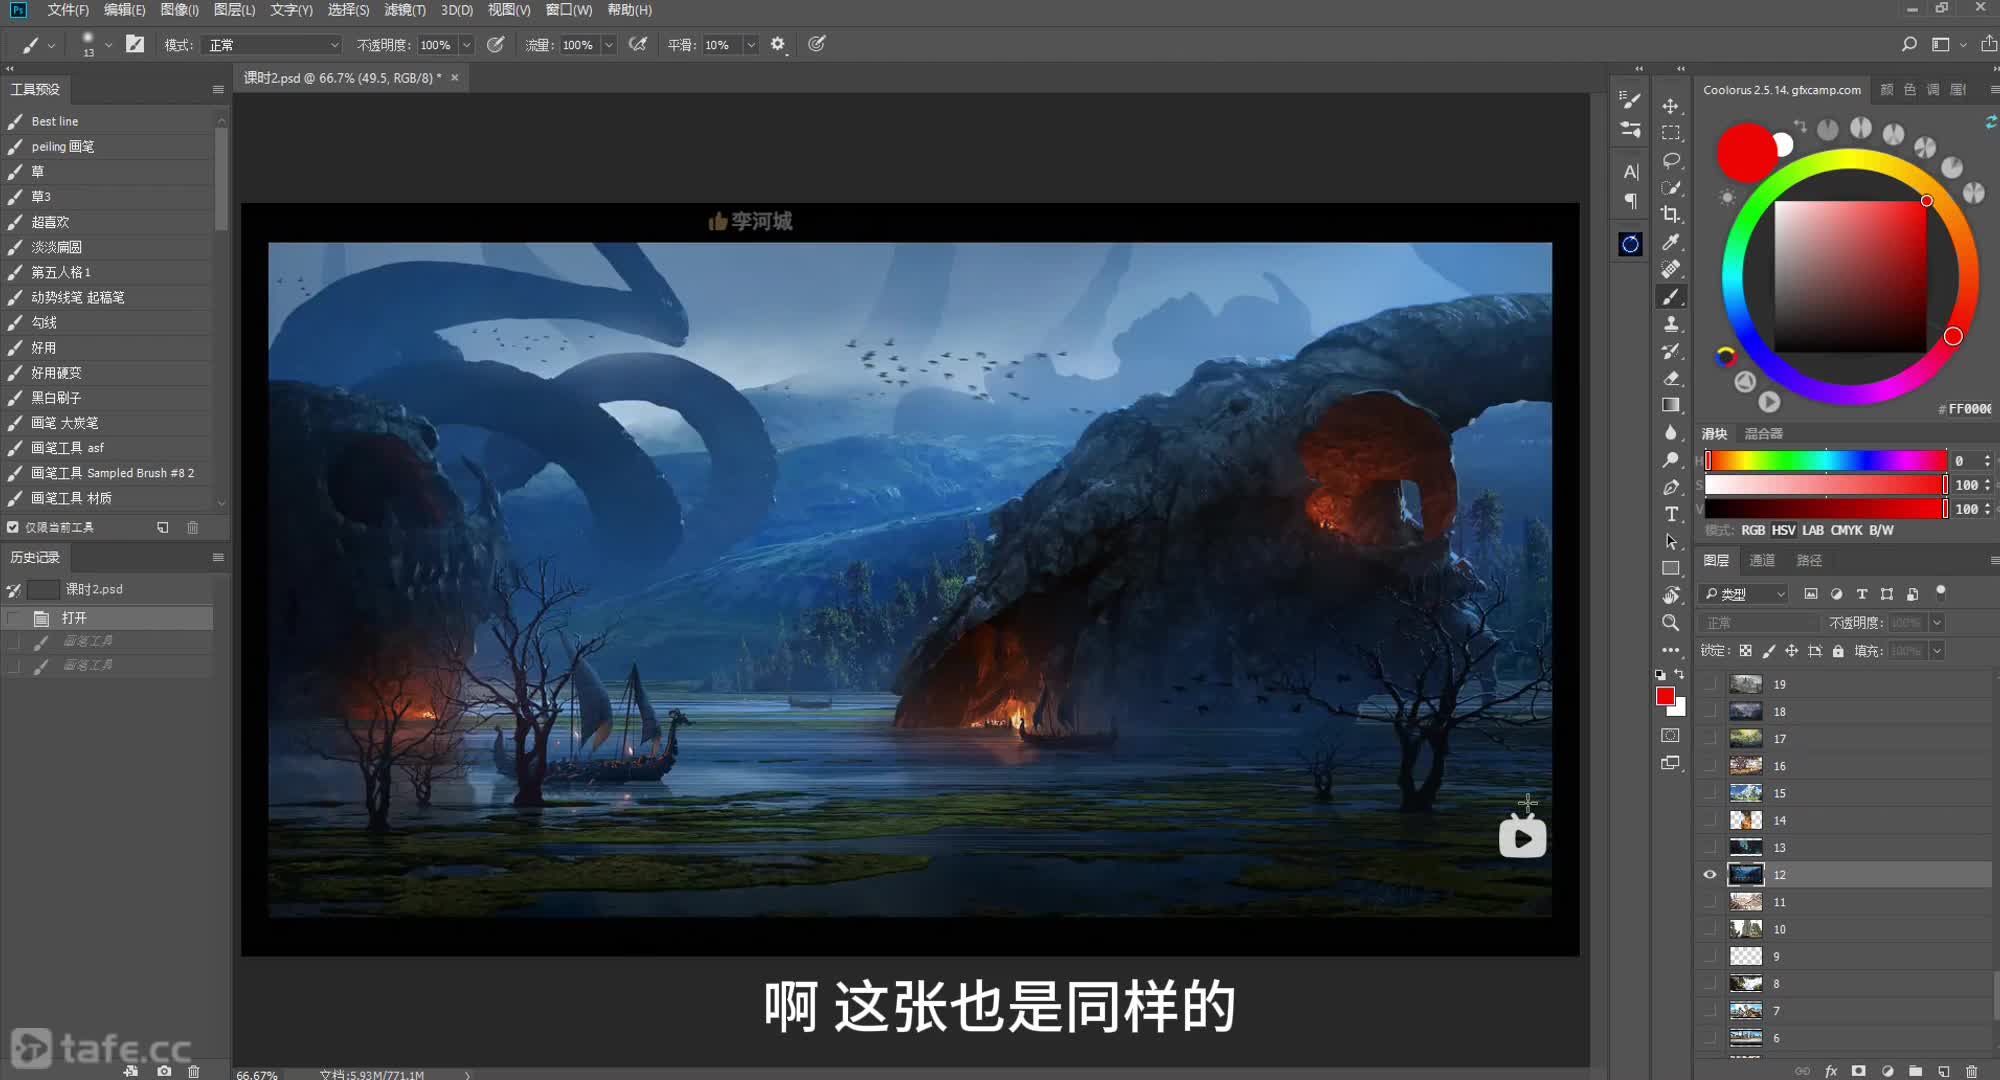The height and width of the screenshot is (1080, 2000).
Task: Open Tool Presets panel menu
Action: pyautogui.click(x=218, y=89)
